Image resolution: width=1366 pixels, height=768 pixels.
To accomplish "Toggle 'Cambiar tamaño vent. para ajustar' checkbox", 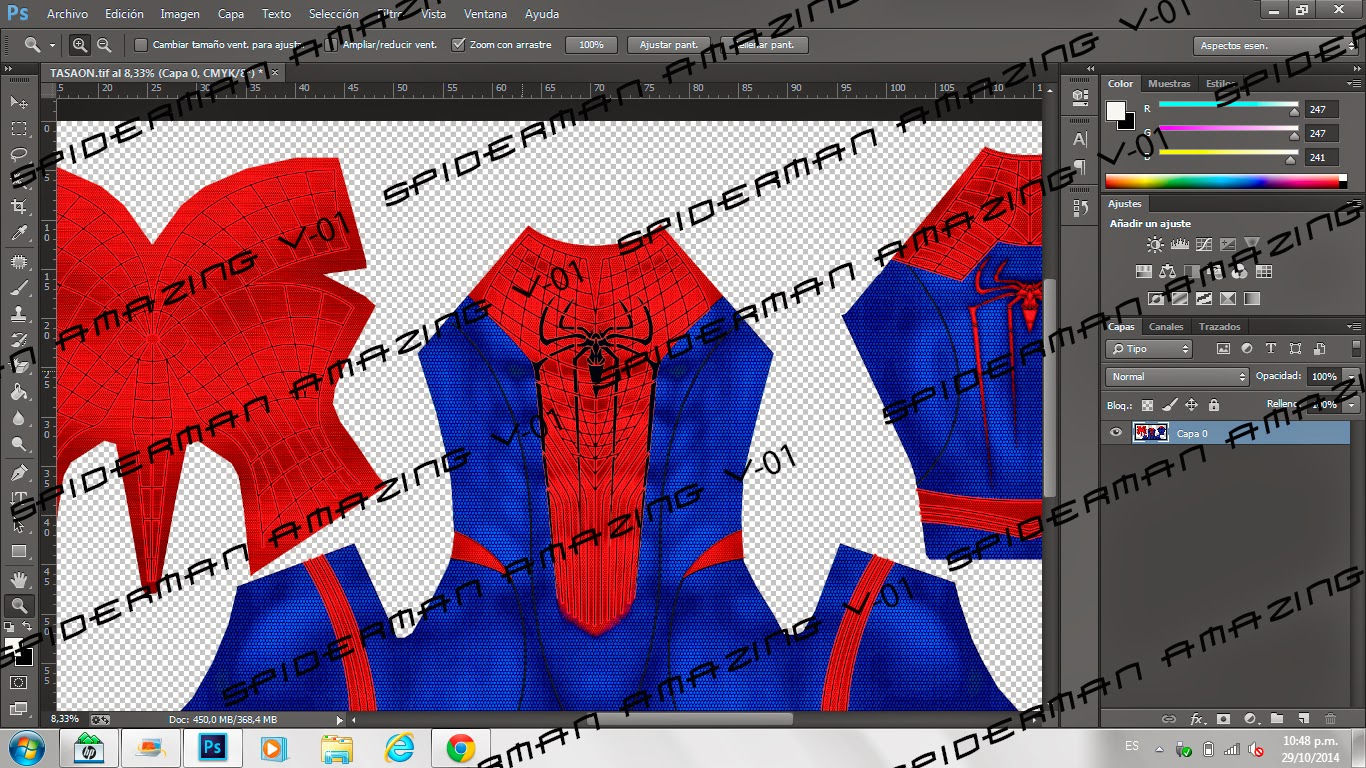I will point(141,45).
